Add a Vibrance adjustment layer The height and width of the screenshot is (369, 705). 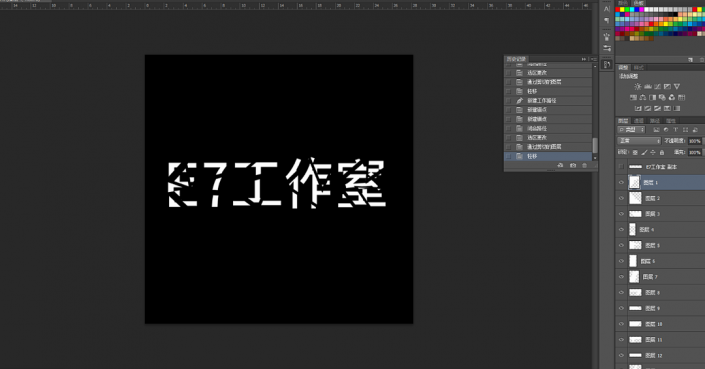(x=677, y=86)
